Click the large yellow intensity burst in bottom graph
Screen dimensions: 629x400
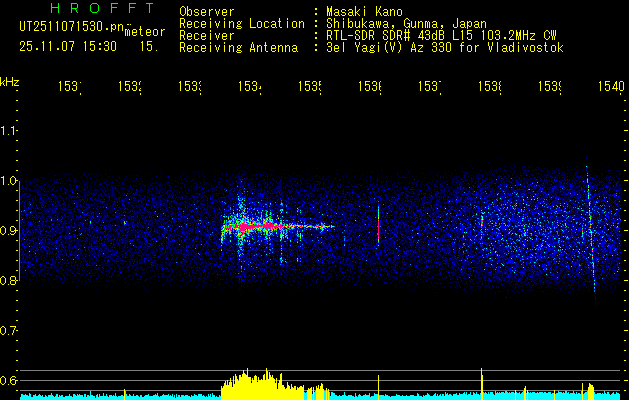[x=261, y=386]
